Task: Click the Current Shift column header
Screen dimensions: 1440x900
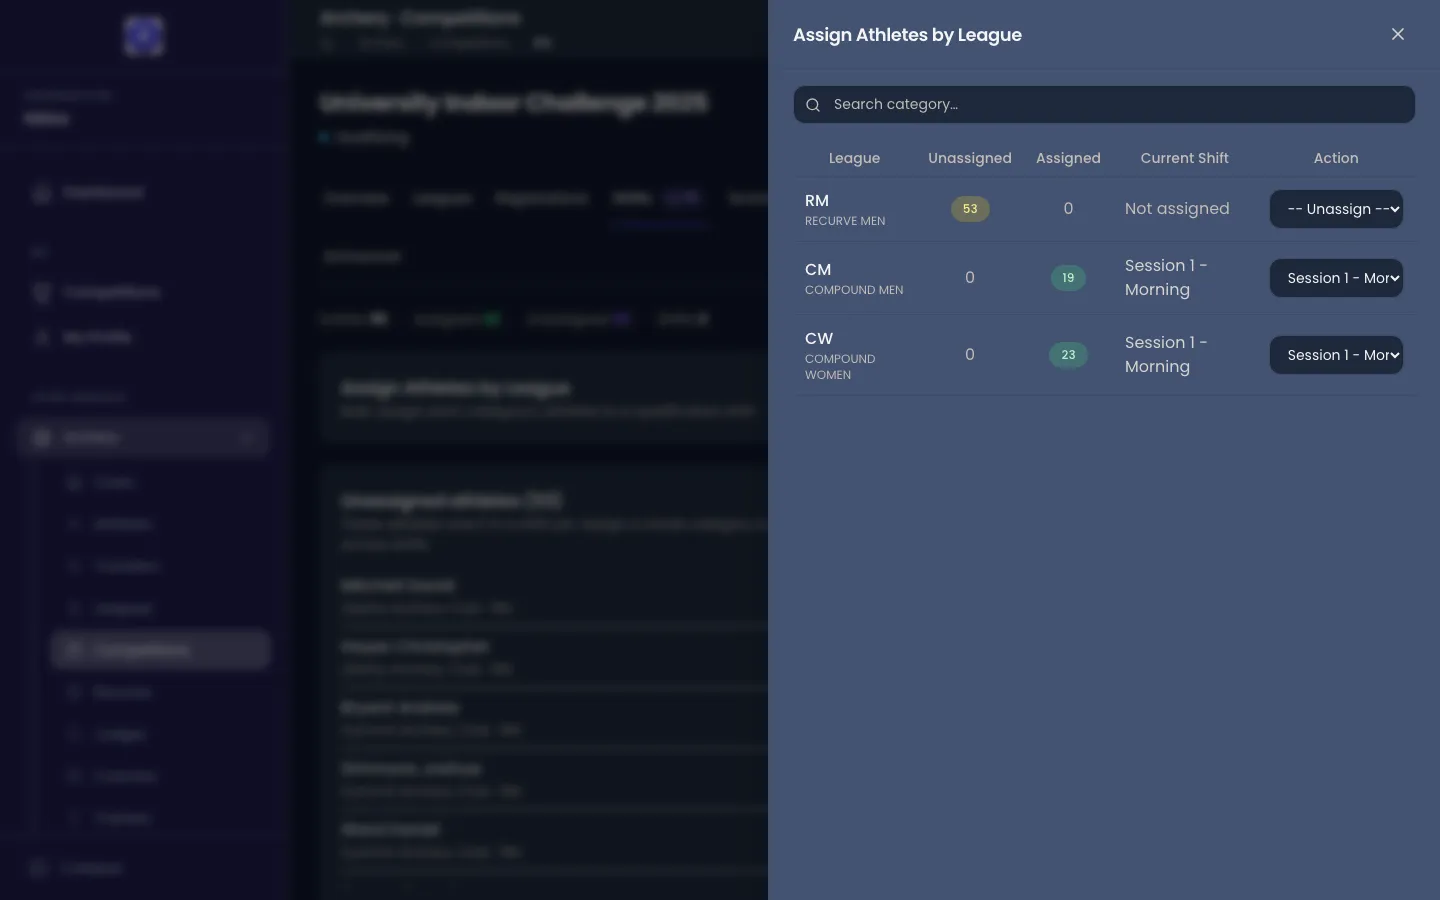Action: 1184,158
